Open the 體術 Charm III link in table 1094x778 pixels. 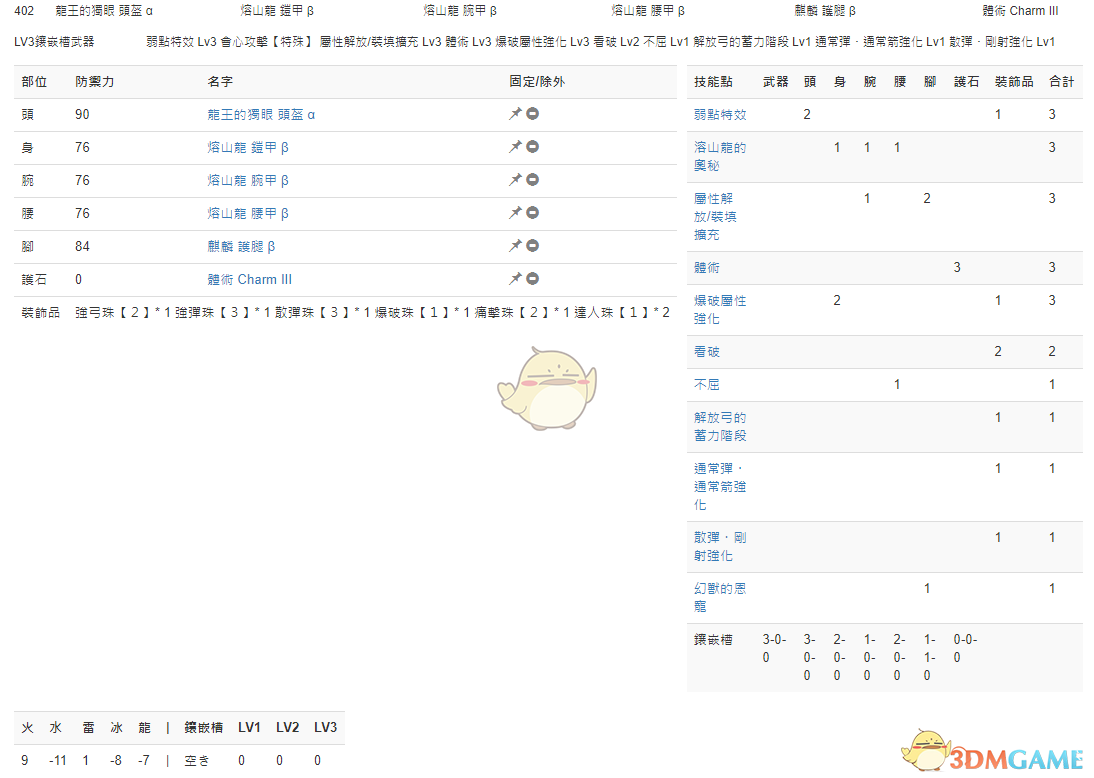tap(250, 279)
